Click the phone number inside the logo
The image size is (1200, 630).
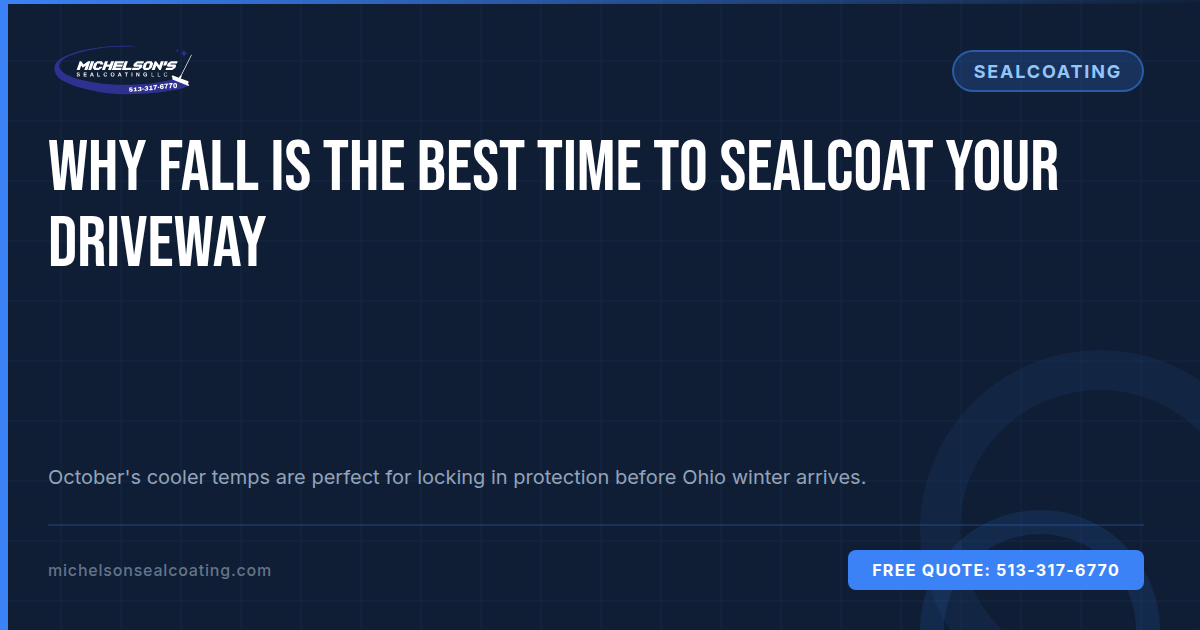(x=153, y=87)
